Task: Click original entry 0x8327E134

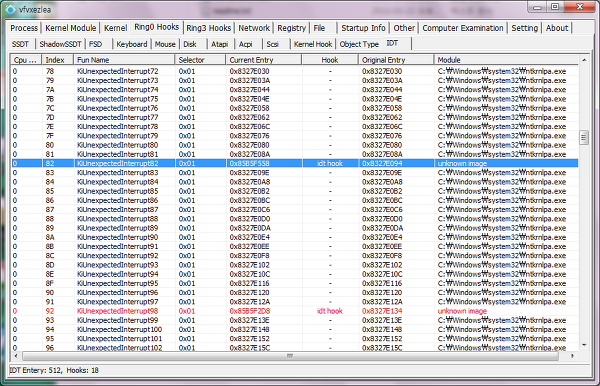Action: [x=382, y=311]
